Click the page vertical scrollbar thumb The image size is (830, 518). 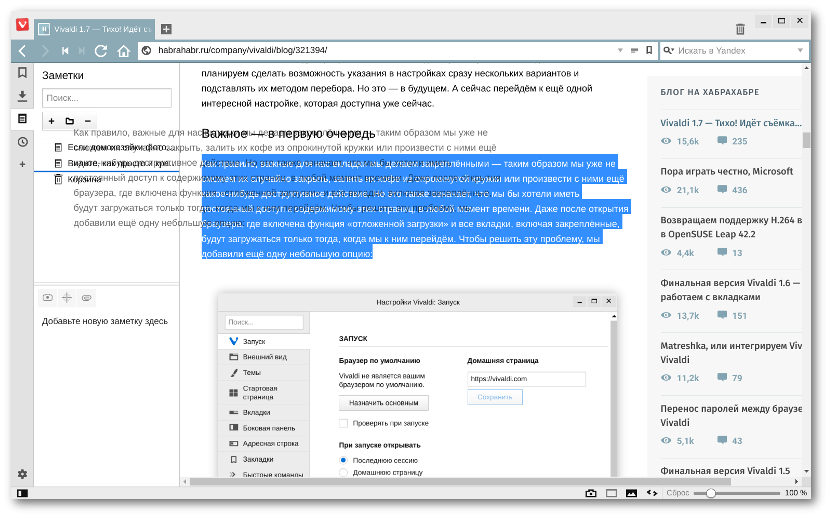click(x=806, y=140)
